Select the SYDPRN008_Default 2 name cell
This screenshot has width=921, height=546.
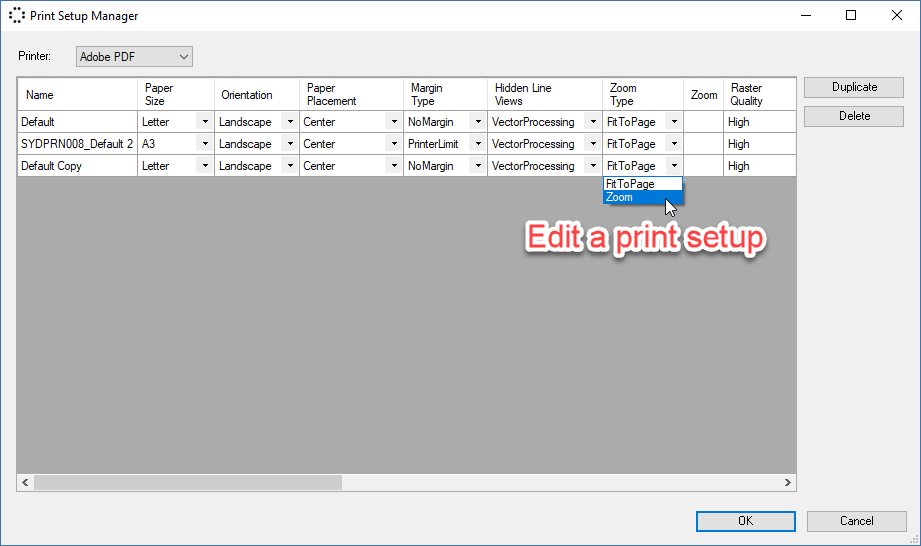pyautogui.click(x=78, y=144)
